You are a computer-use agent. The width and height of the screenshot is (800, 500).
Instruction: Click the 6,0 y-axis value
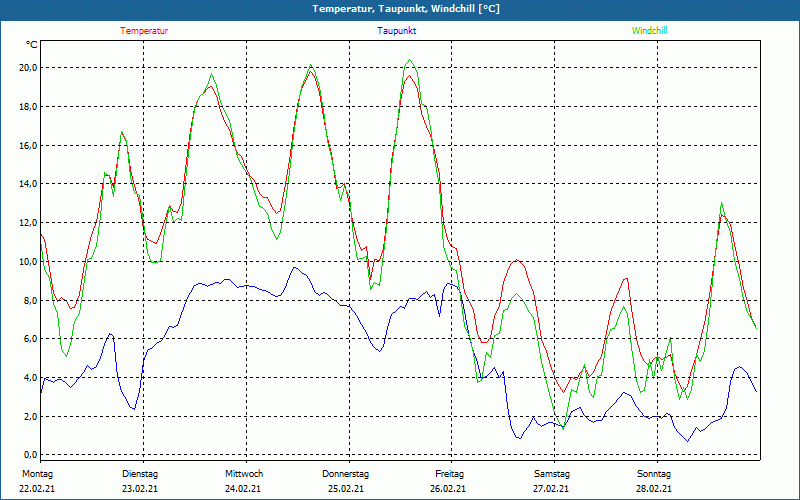[30, 339]
